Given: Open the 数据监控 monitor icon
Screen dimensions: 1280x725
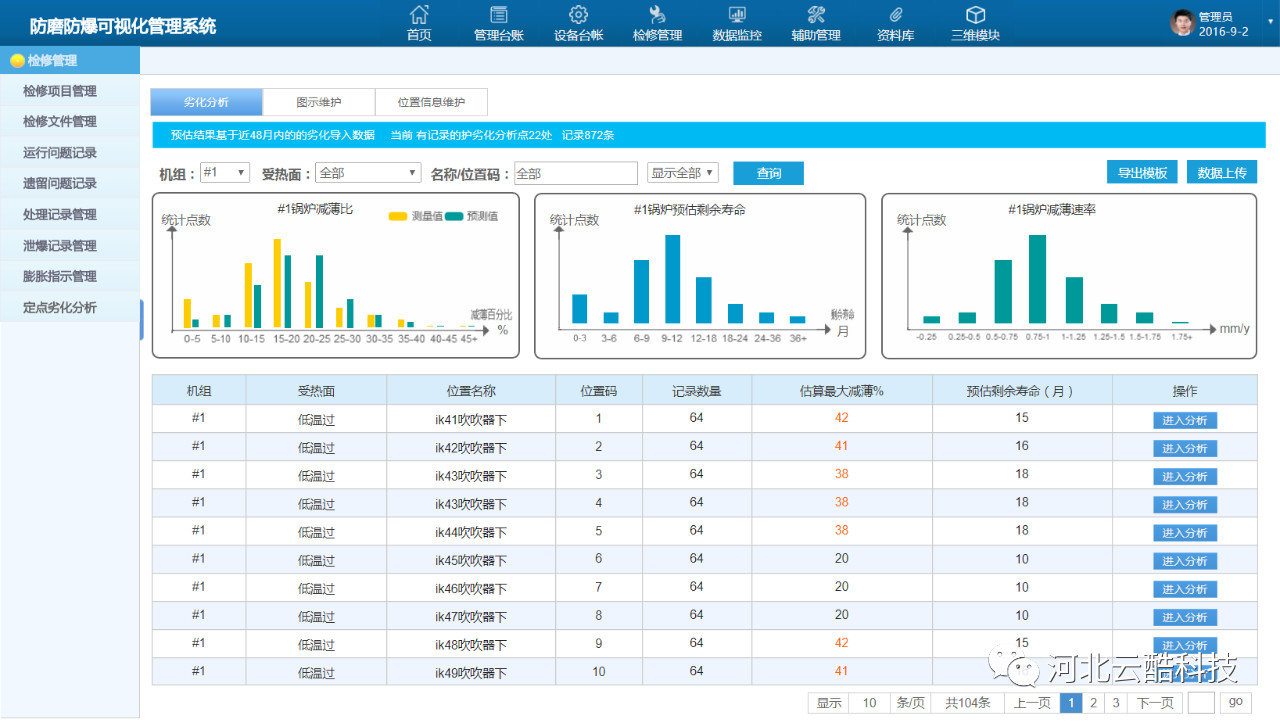Looking at the screenshot, I should tap(737, 15).
